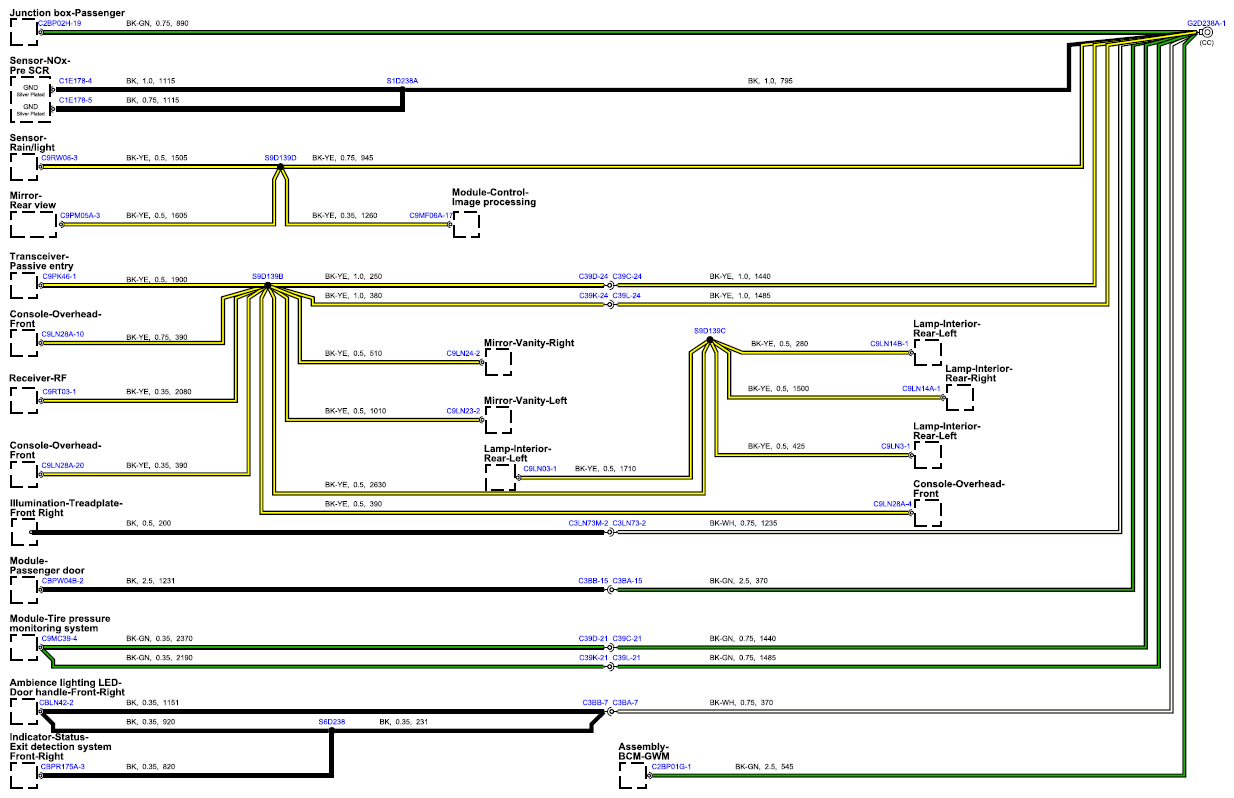
Task: Follow the C1E178-5 connector link
Action: click(x=75, y=100)
